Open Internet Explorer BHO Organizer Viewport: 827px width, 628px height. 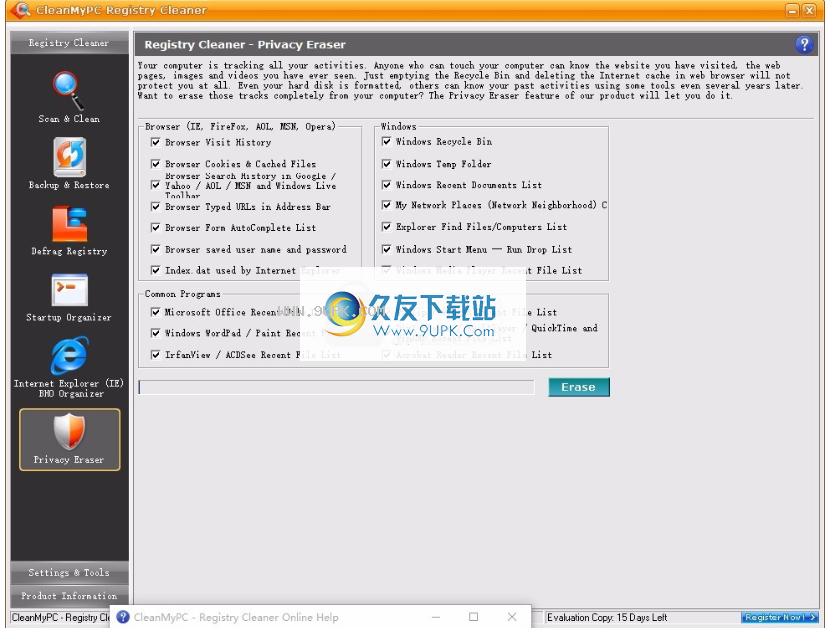(69, 368)
